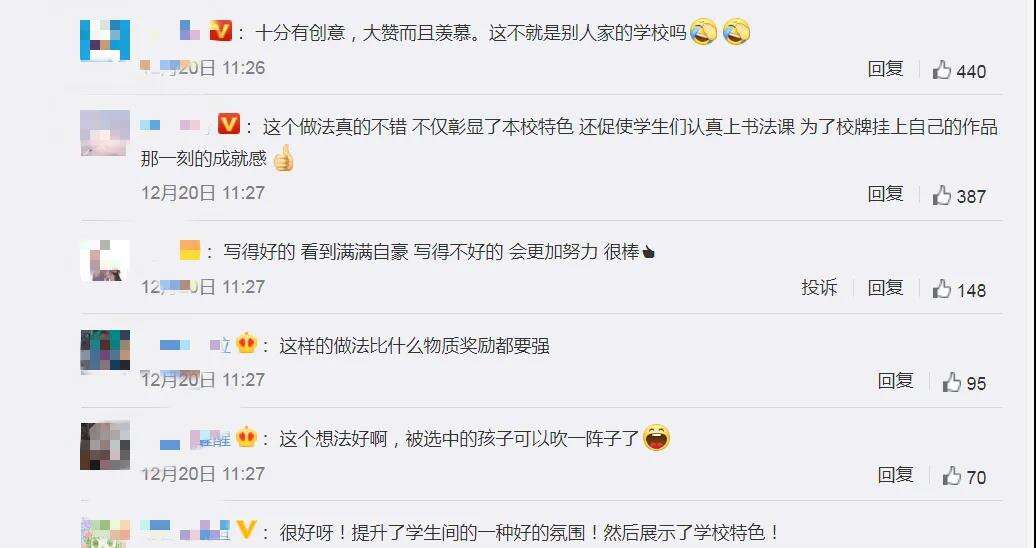This screenshot has width=1036, height=548.
Task: Open the avatar beside the 物质奖励 comment
Action: (105, 352)
